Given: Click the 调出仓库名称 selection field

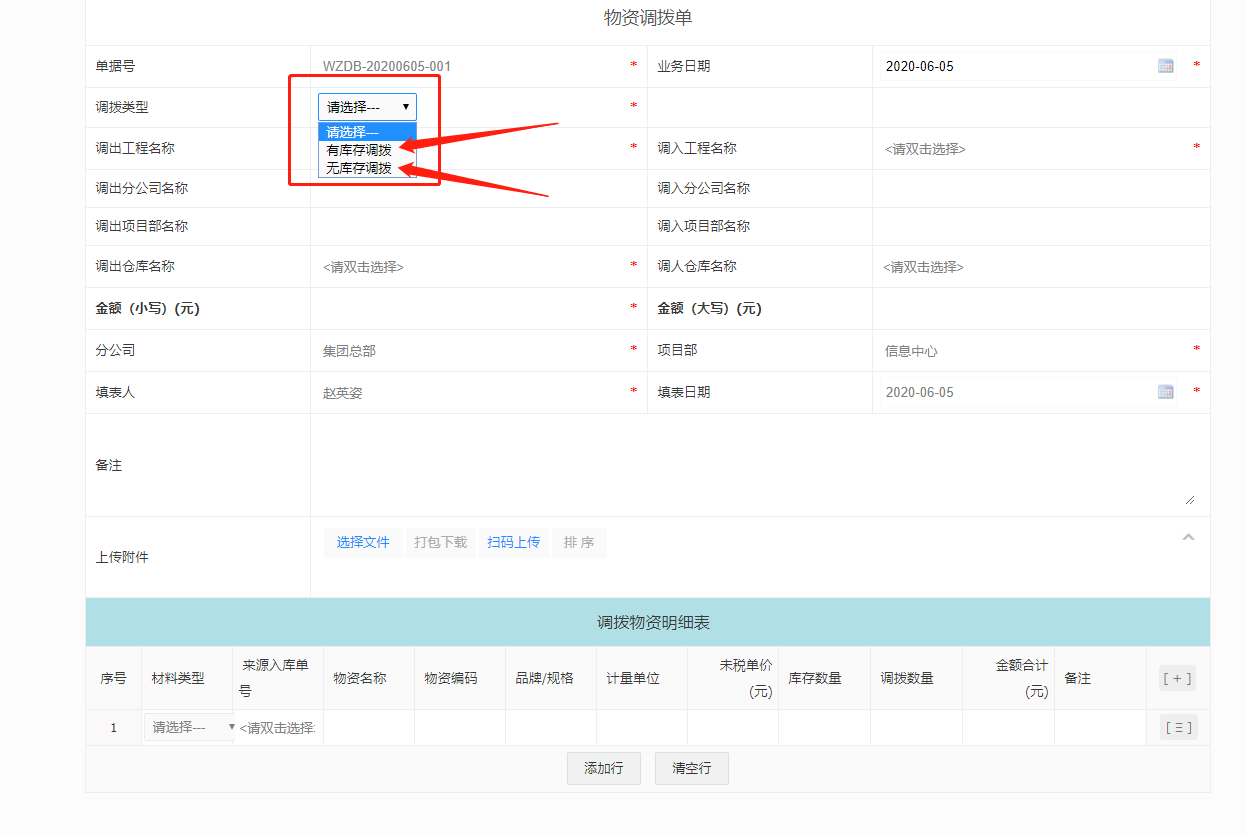Looking at the screenshot, I should point(470,267).
